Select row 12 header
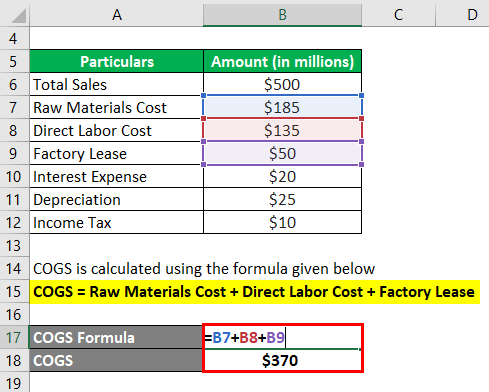This screenshot has width=489, height=392. [14, 223]
